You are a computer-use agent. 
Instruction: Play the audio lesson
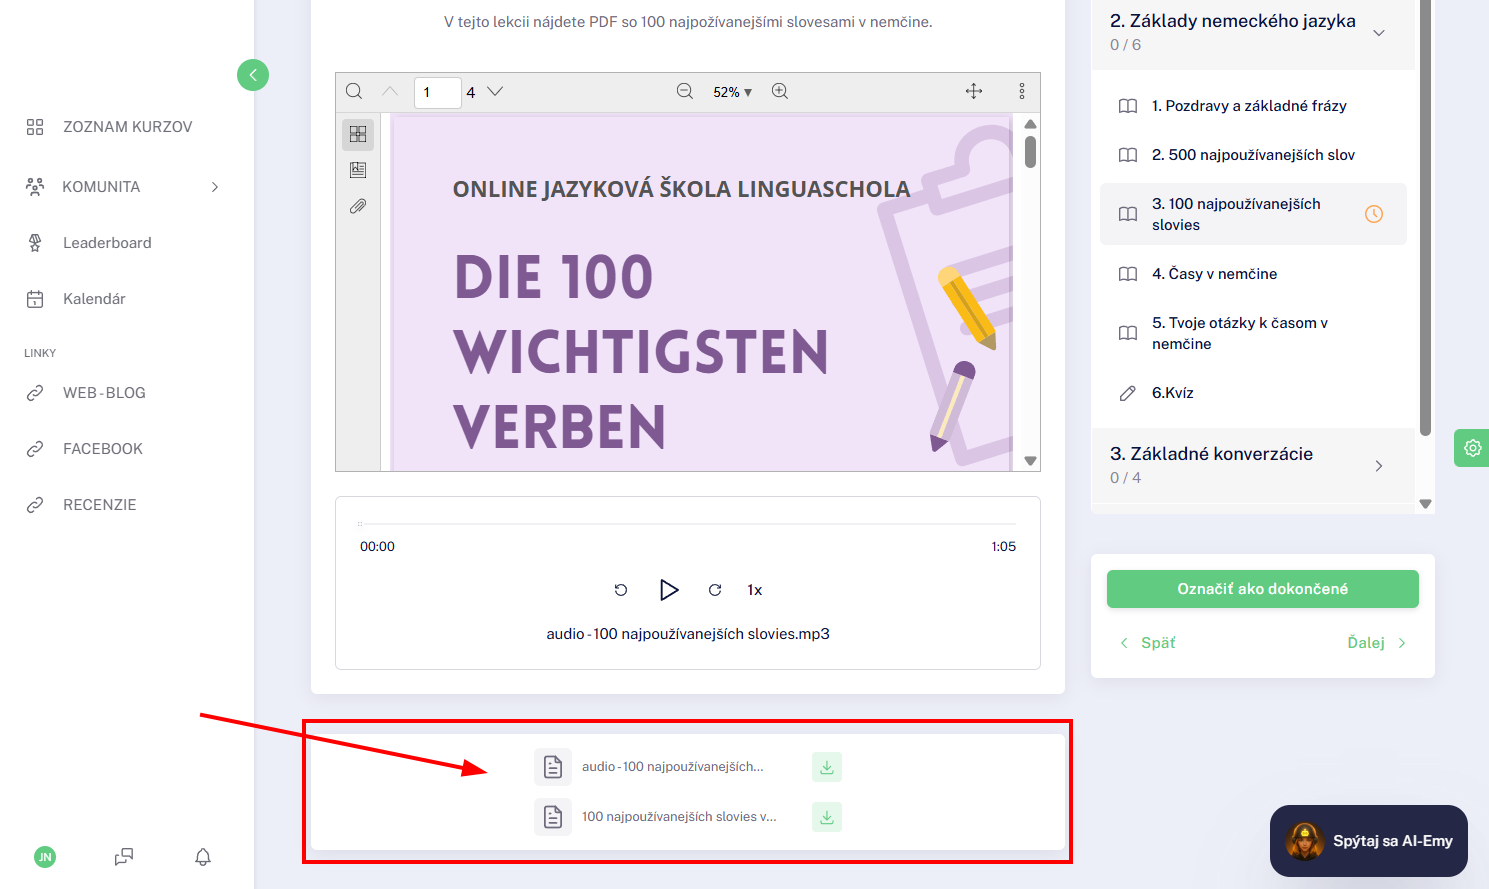point(669,590)
